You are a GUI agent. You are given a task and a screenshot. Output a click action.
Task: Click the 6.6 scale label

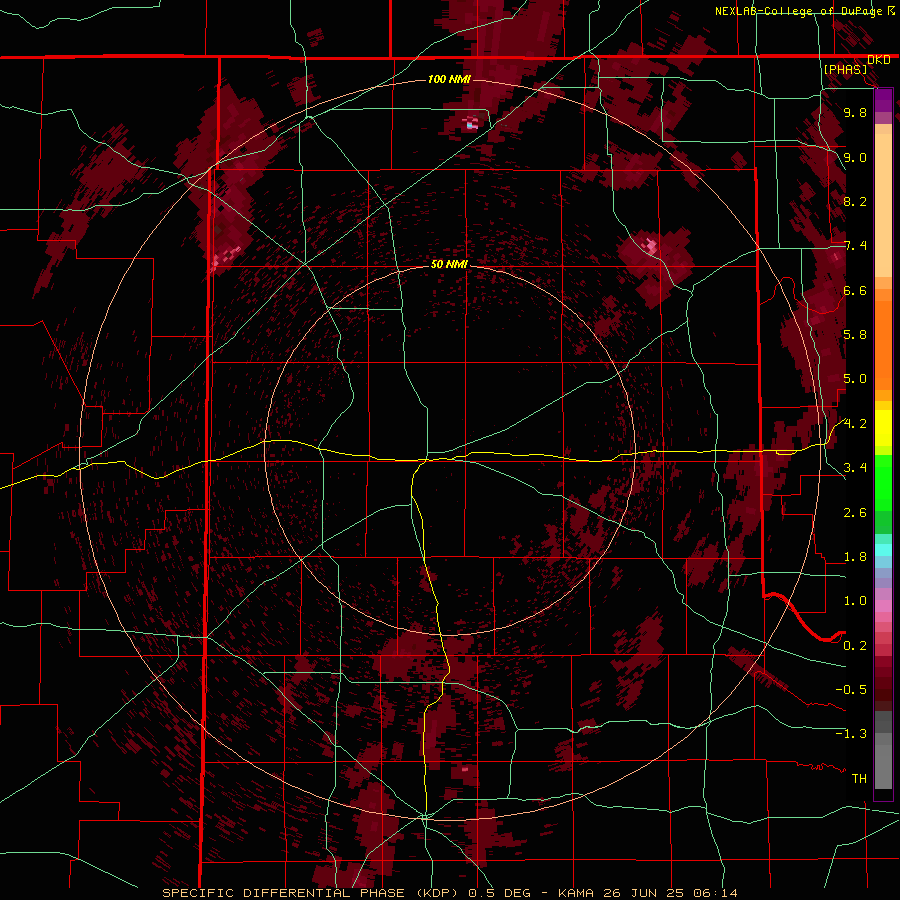(x=855, y=290)
